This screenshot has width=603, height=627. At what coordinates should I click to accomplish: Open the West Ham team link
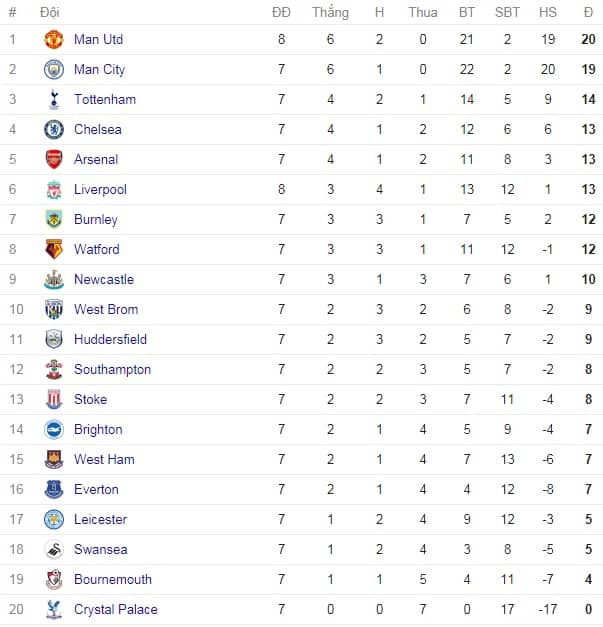[x=104, y=459]
